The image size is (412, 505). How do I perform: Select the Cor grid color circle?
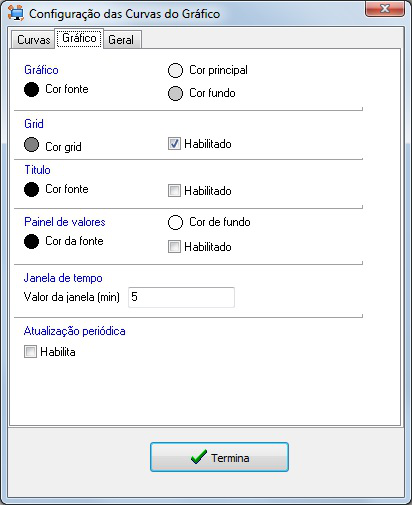[x=31, y=145]
